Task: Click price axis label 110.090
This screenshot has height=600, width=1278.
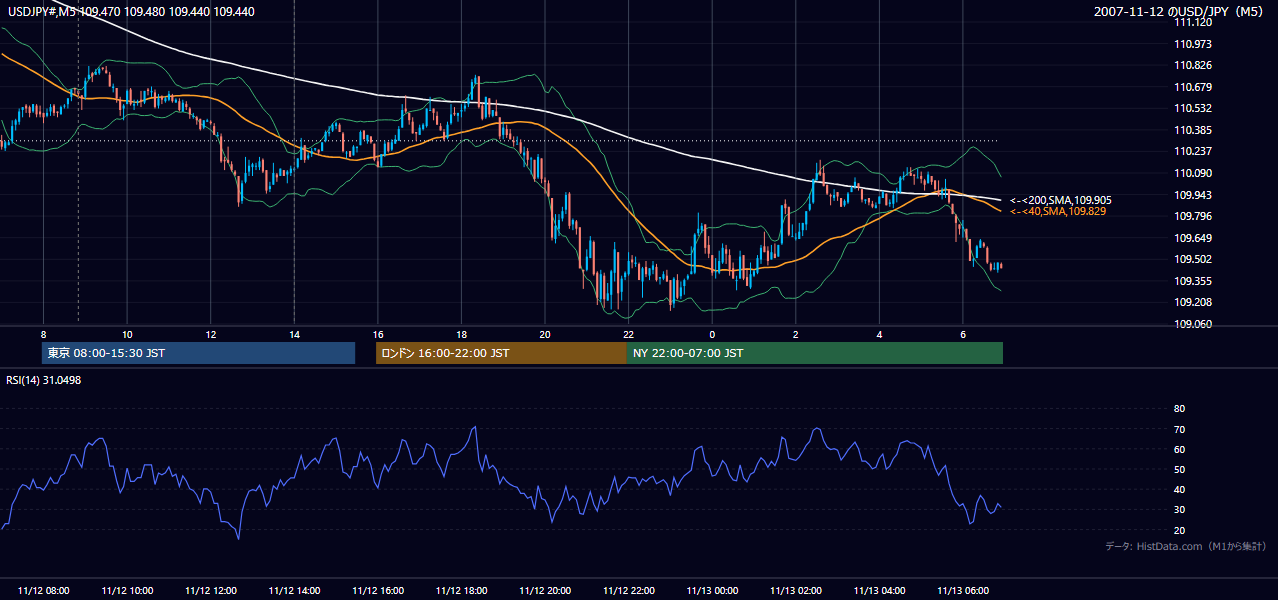Action: 1192,173
